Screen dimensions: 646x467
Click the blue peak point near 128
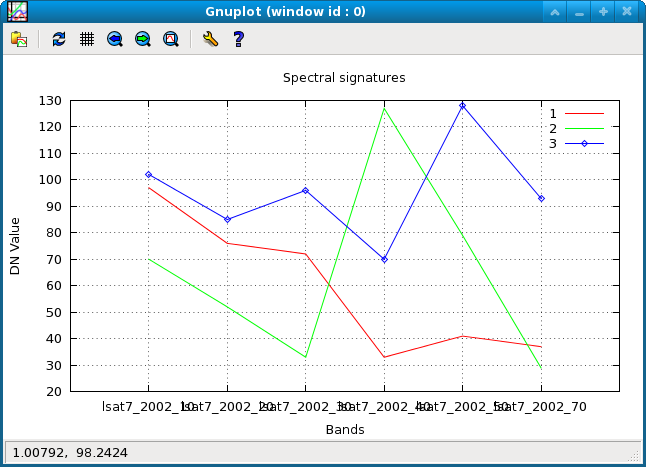click(462, 106)
